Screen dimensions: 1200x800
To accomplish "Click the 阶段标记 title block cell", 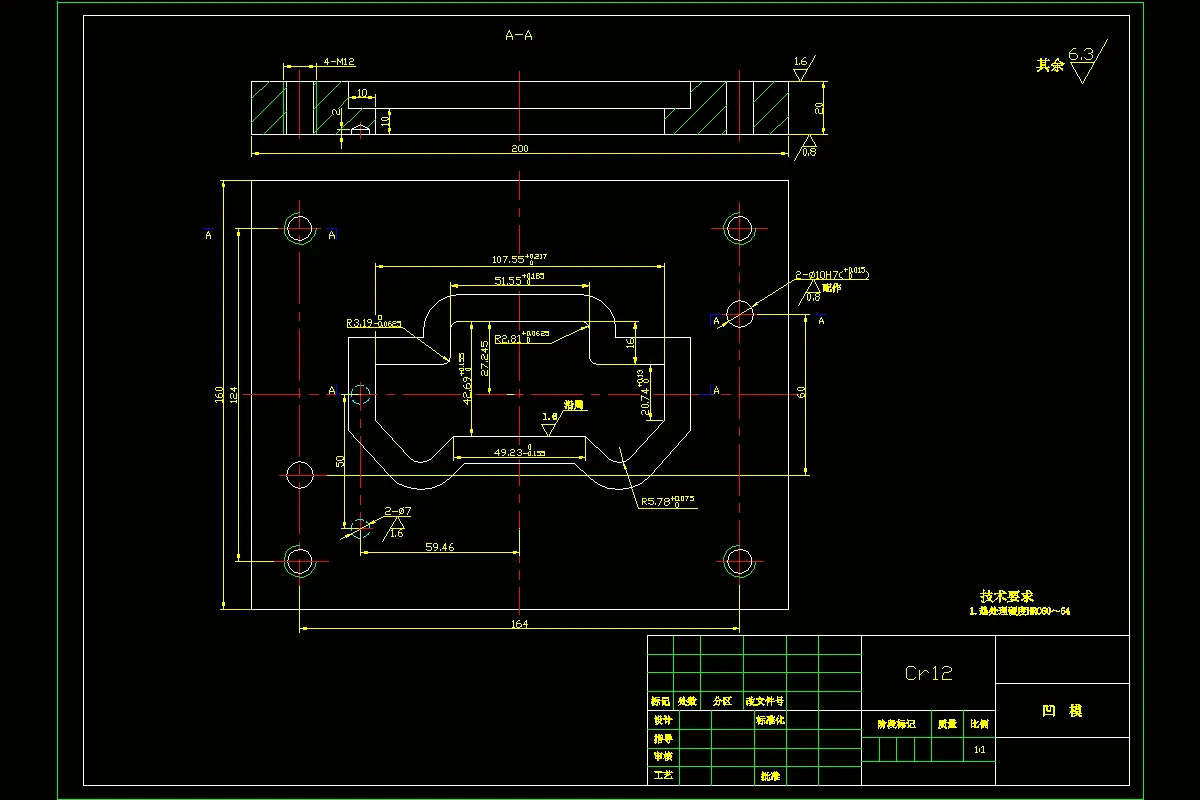I will pos(896,724).
